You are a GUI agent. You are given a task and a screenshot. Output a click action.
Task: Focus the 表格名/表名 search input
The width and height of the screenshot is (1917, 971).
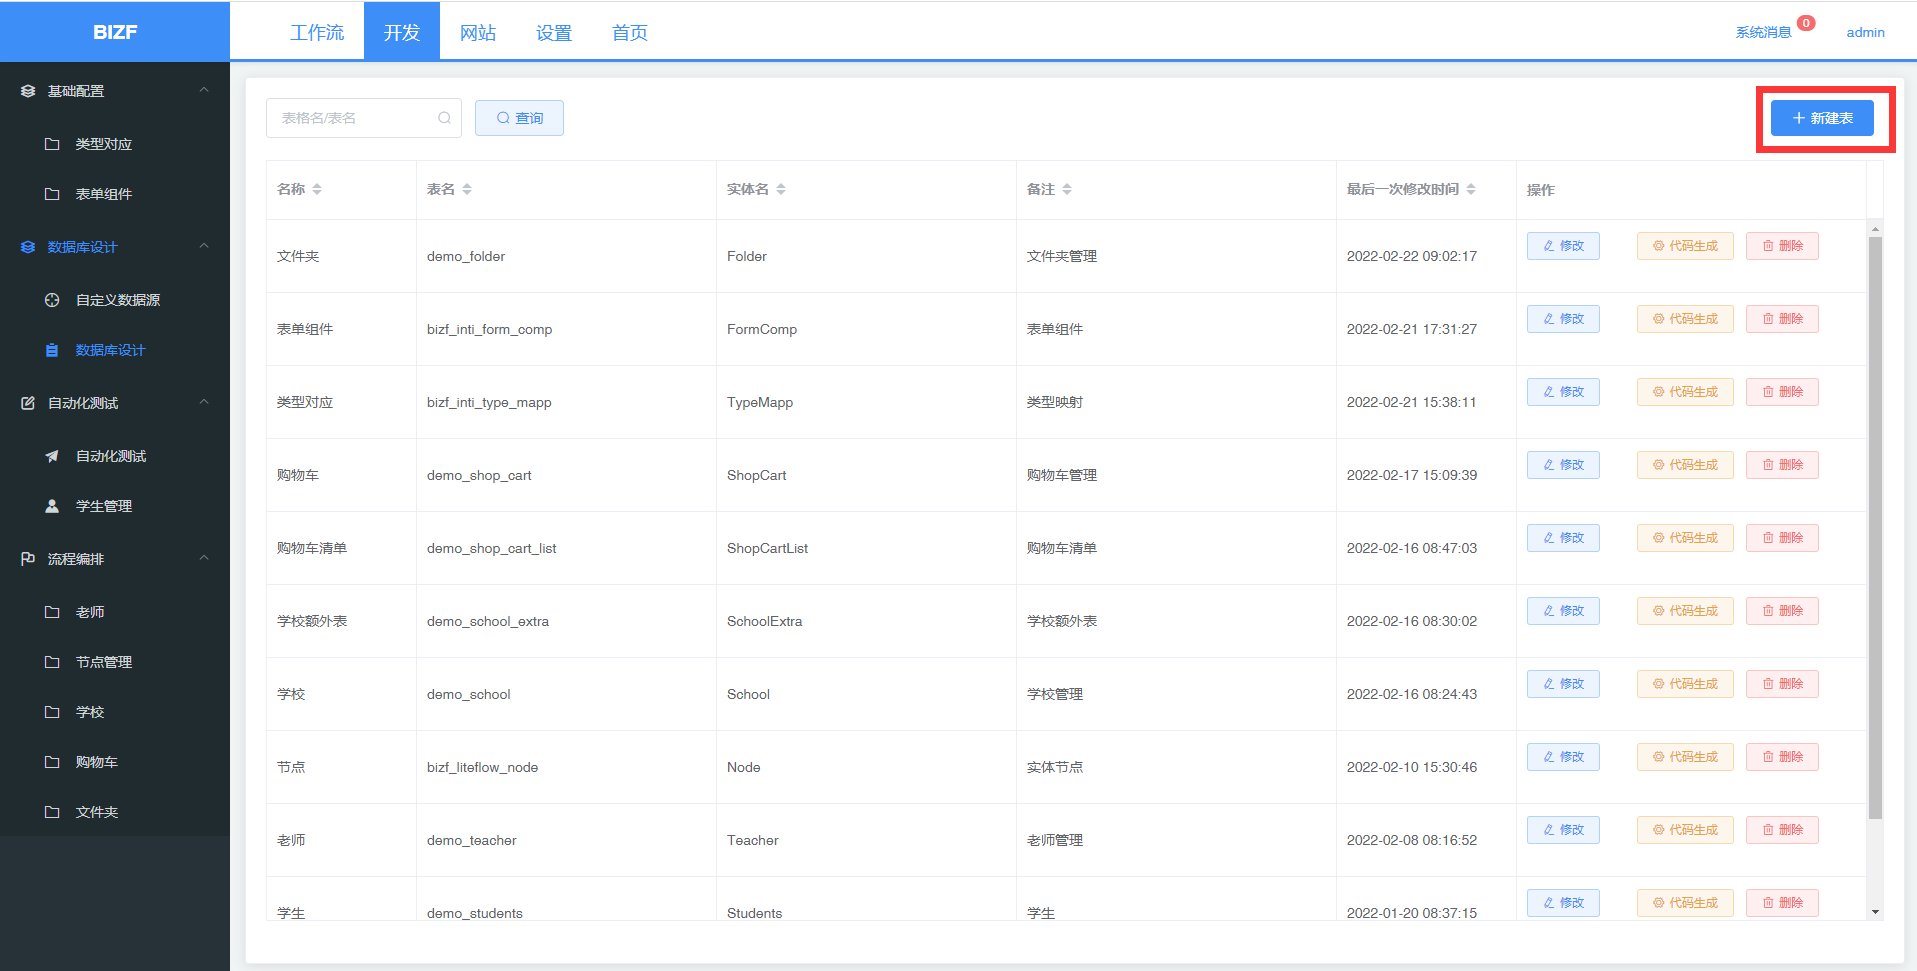pyautogui.click(x=364, y=118)
